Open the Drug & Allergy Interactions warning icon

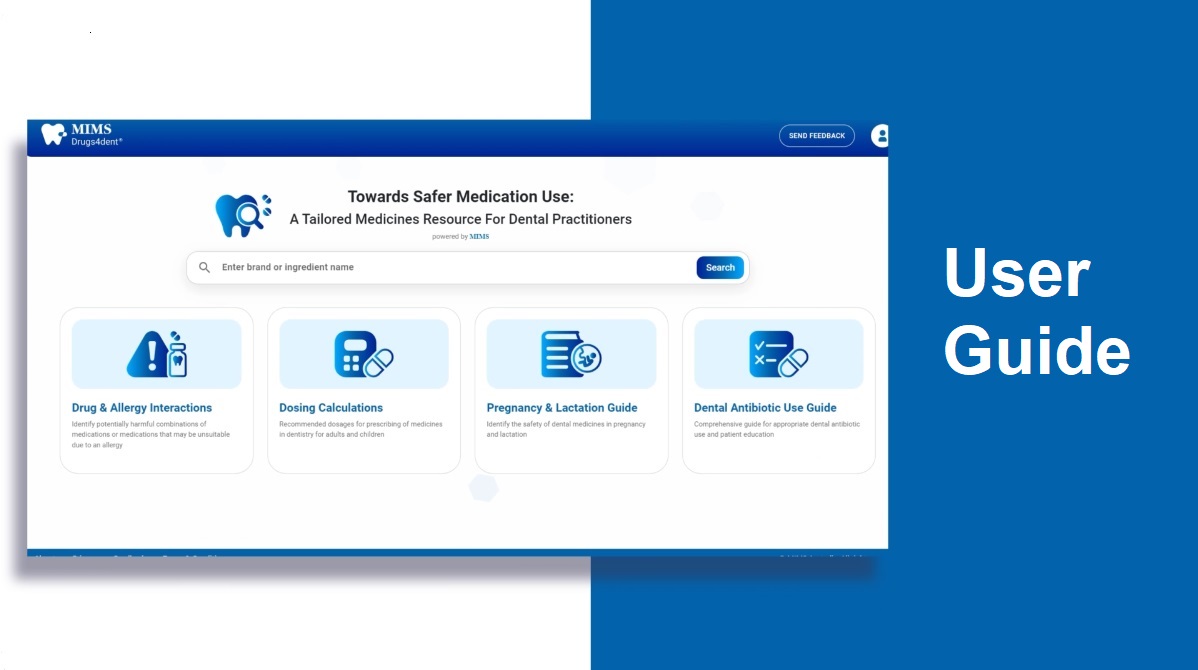pyautogui.click(x=156, y=354)
